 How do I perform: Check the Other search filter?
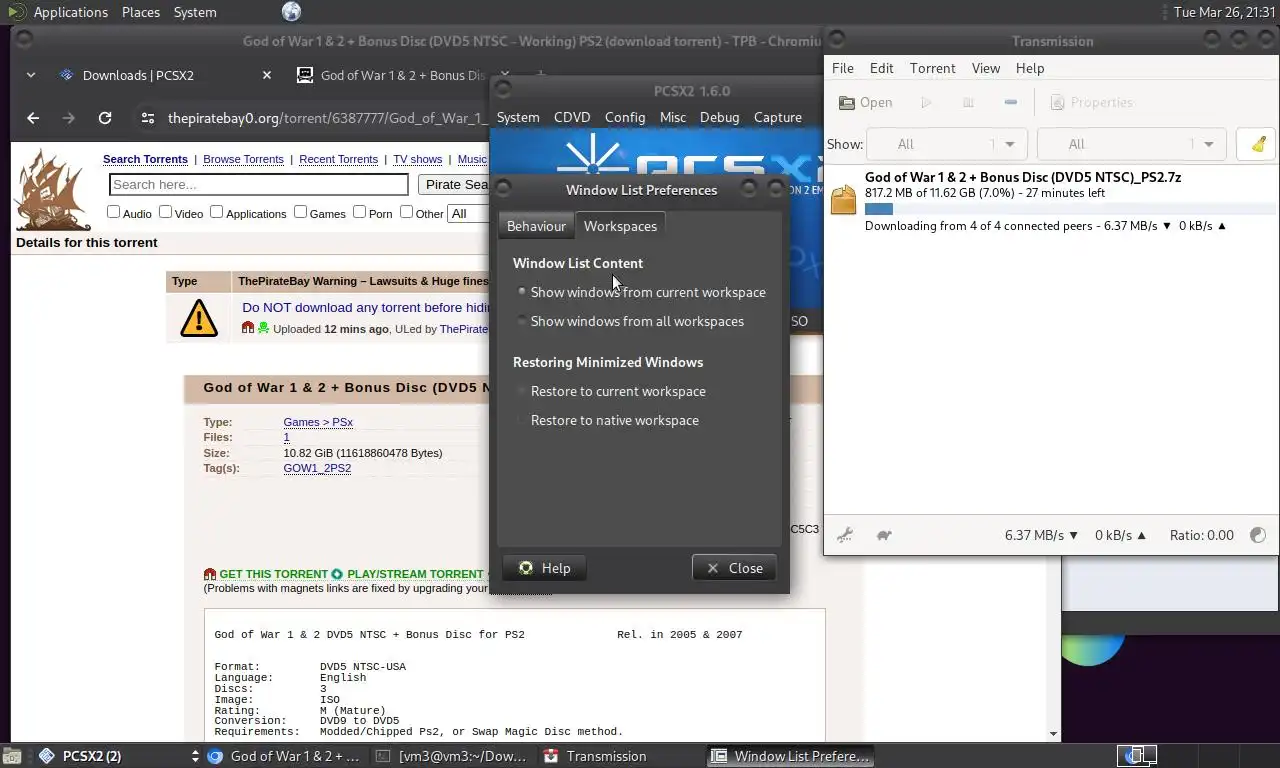[406, 212]
